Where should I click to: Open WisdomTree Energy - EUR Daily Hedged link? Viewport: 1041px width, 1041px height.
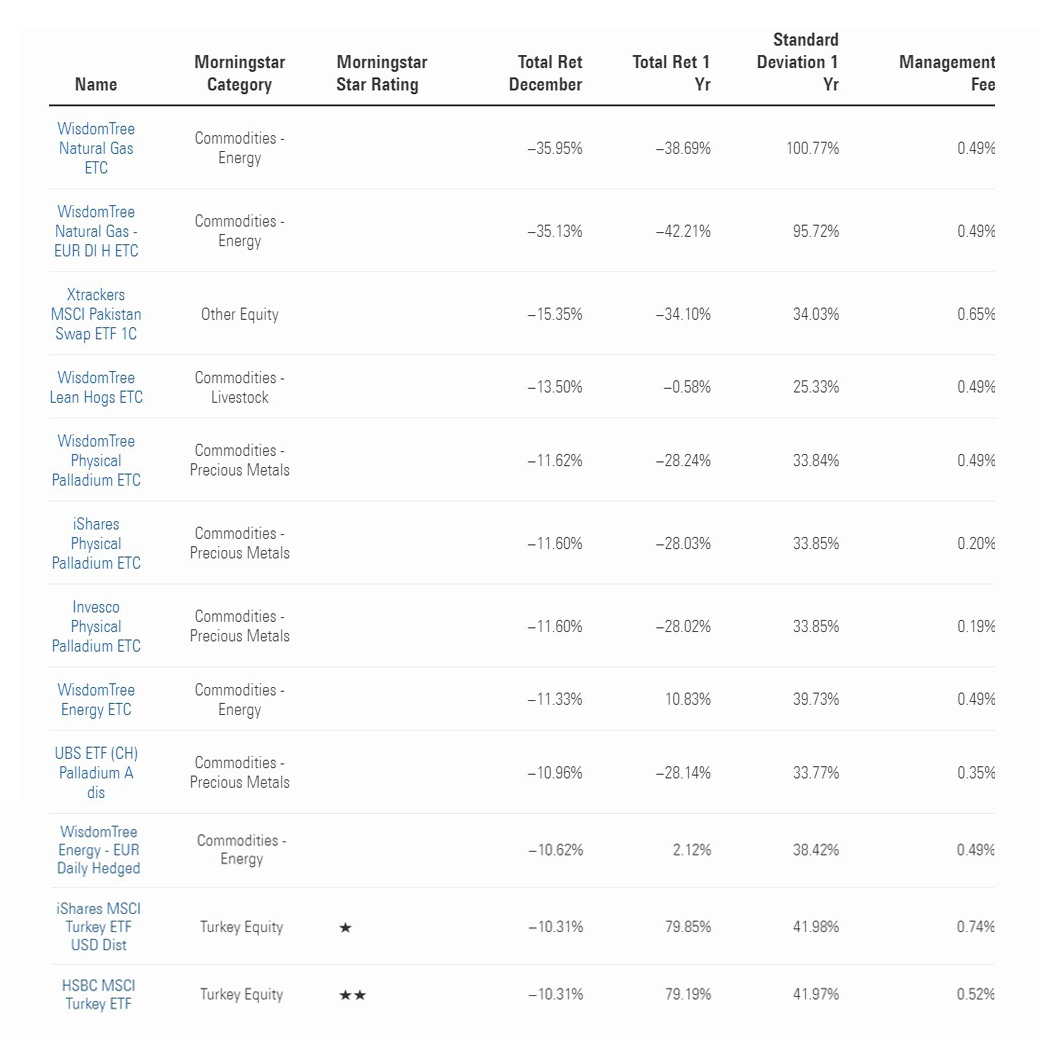[98, 849]
